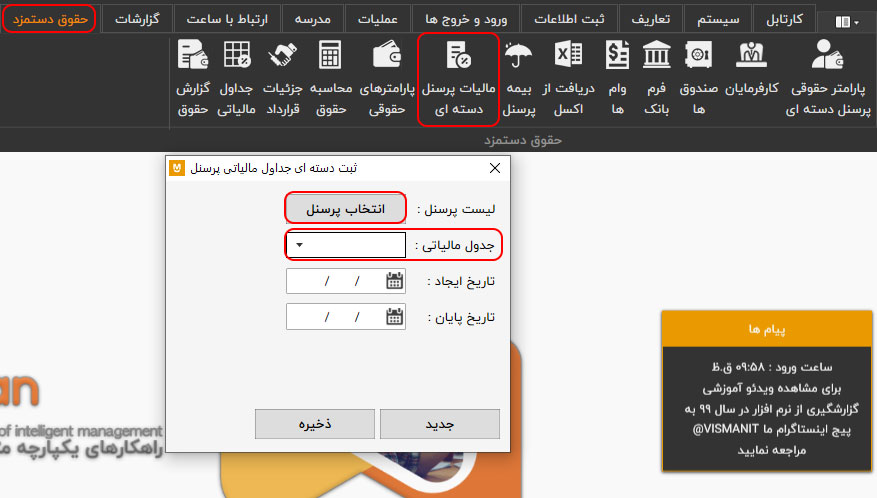Switch to سیستم tab
This screenshot has height=498, width=877.
point(718,19)
